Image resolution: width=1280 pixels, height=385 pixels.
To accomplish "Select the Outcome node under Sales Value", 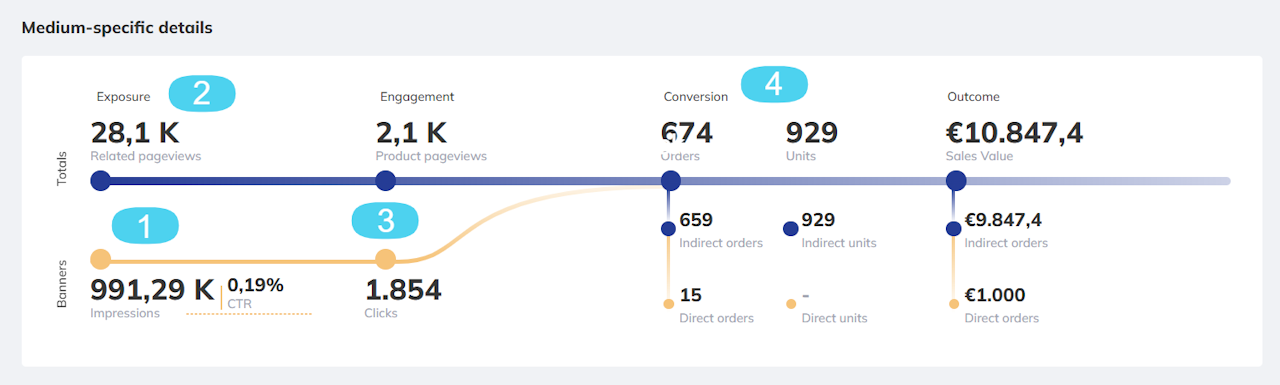I will point(956,181).
